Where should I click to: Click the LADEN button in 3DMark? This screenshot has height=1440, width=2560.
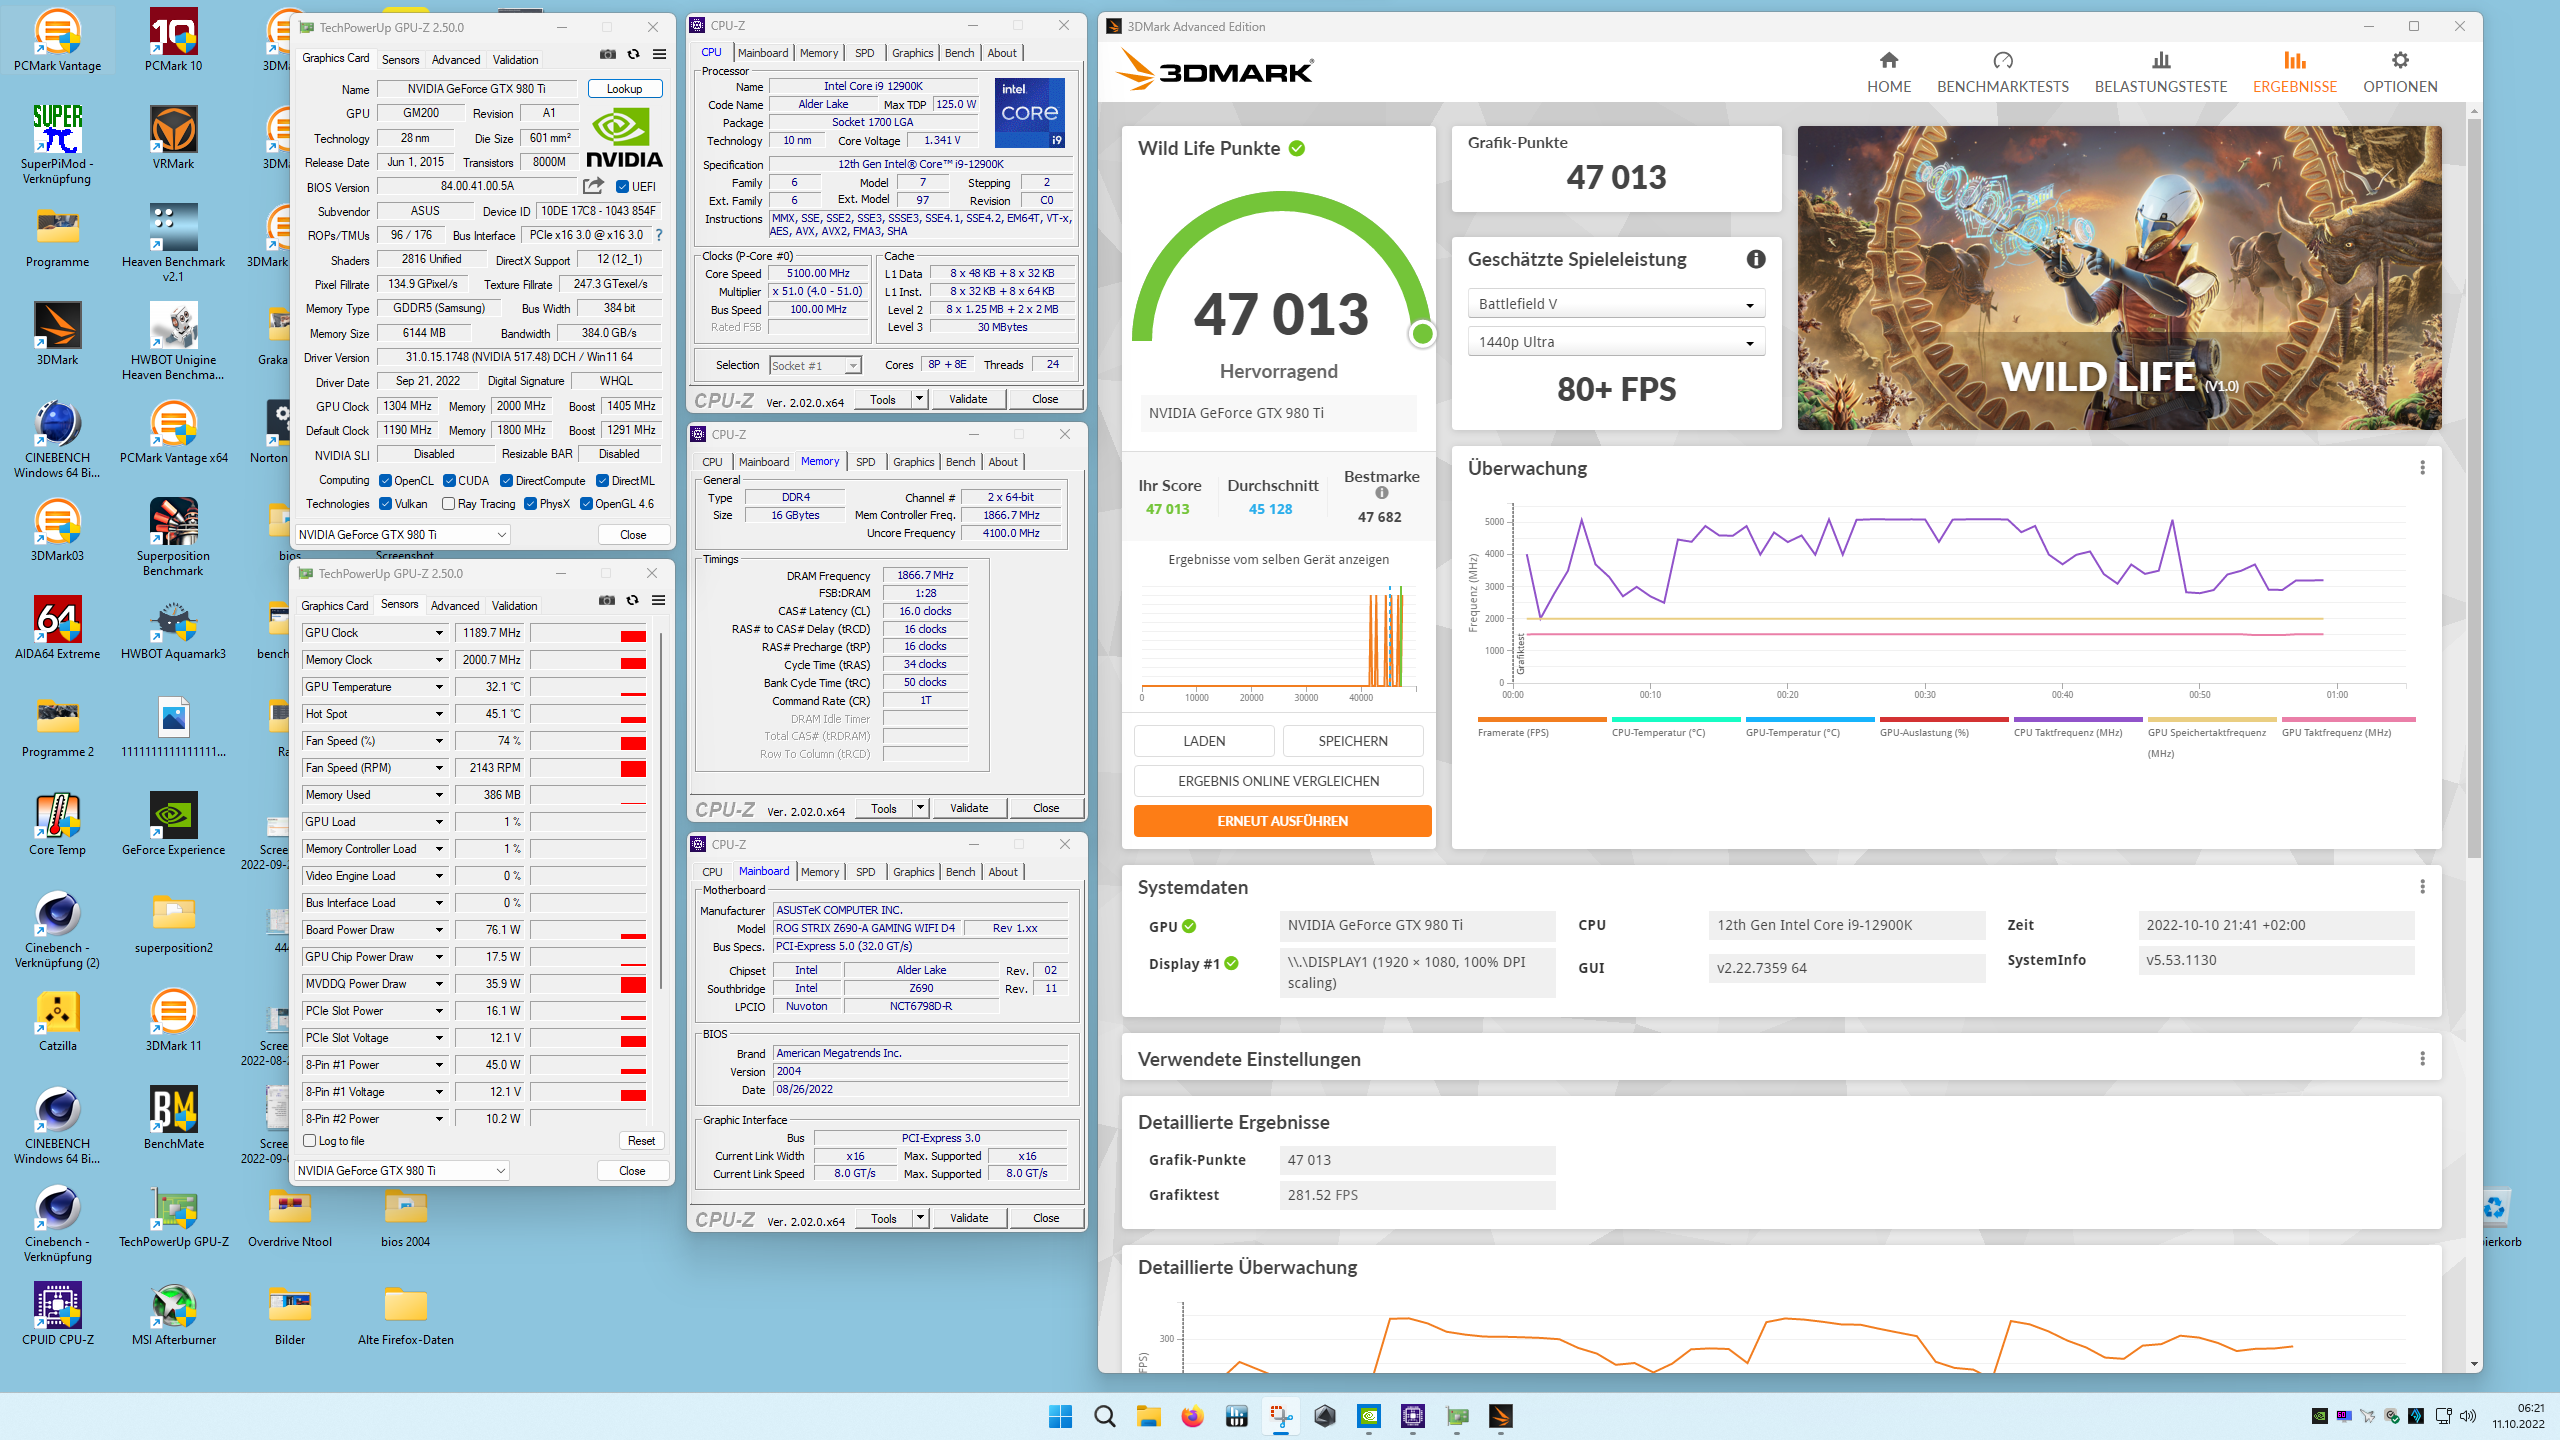click(x=1204, y=741)
